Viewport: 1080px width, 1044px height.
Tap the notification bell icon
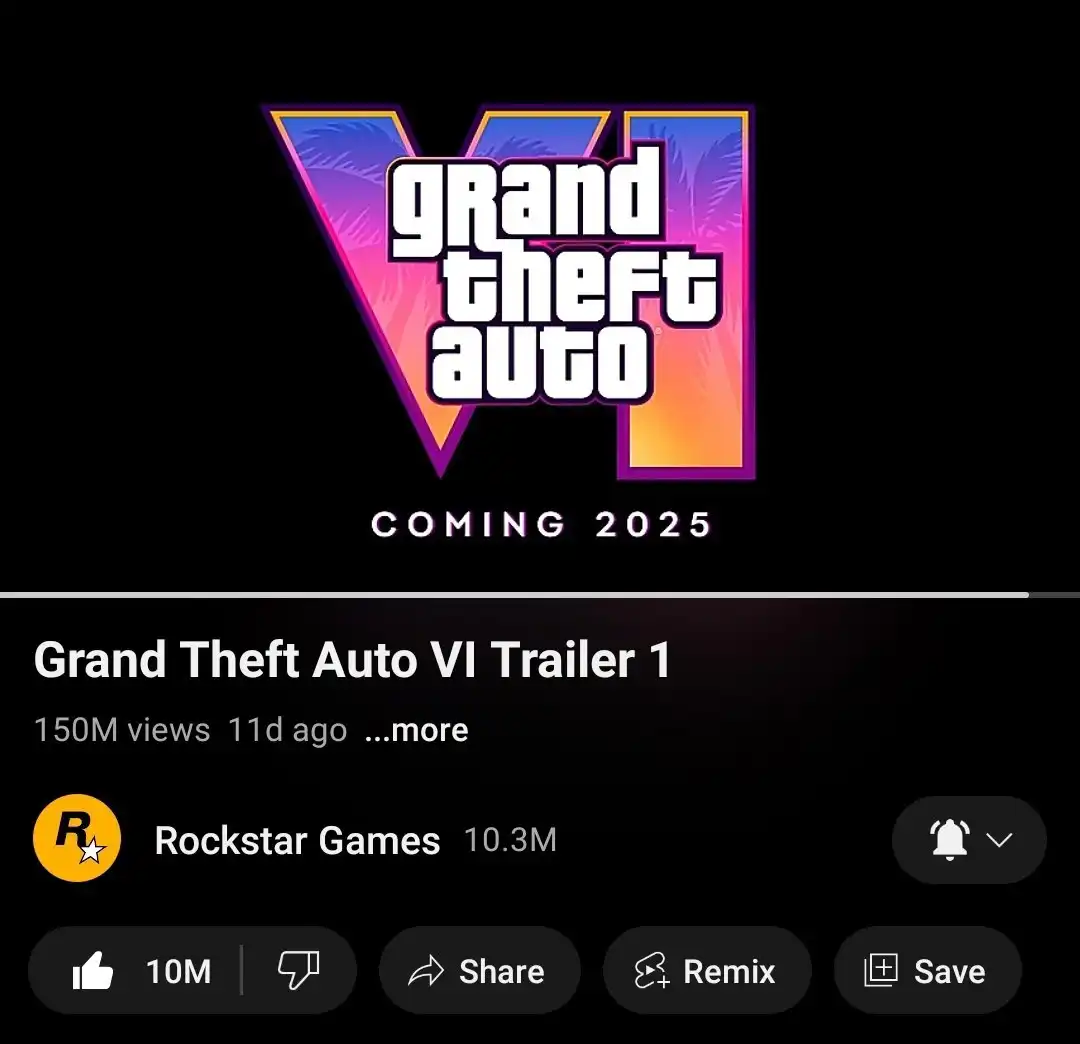click(x=950, y=839)
